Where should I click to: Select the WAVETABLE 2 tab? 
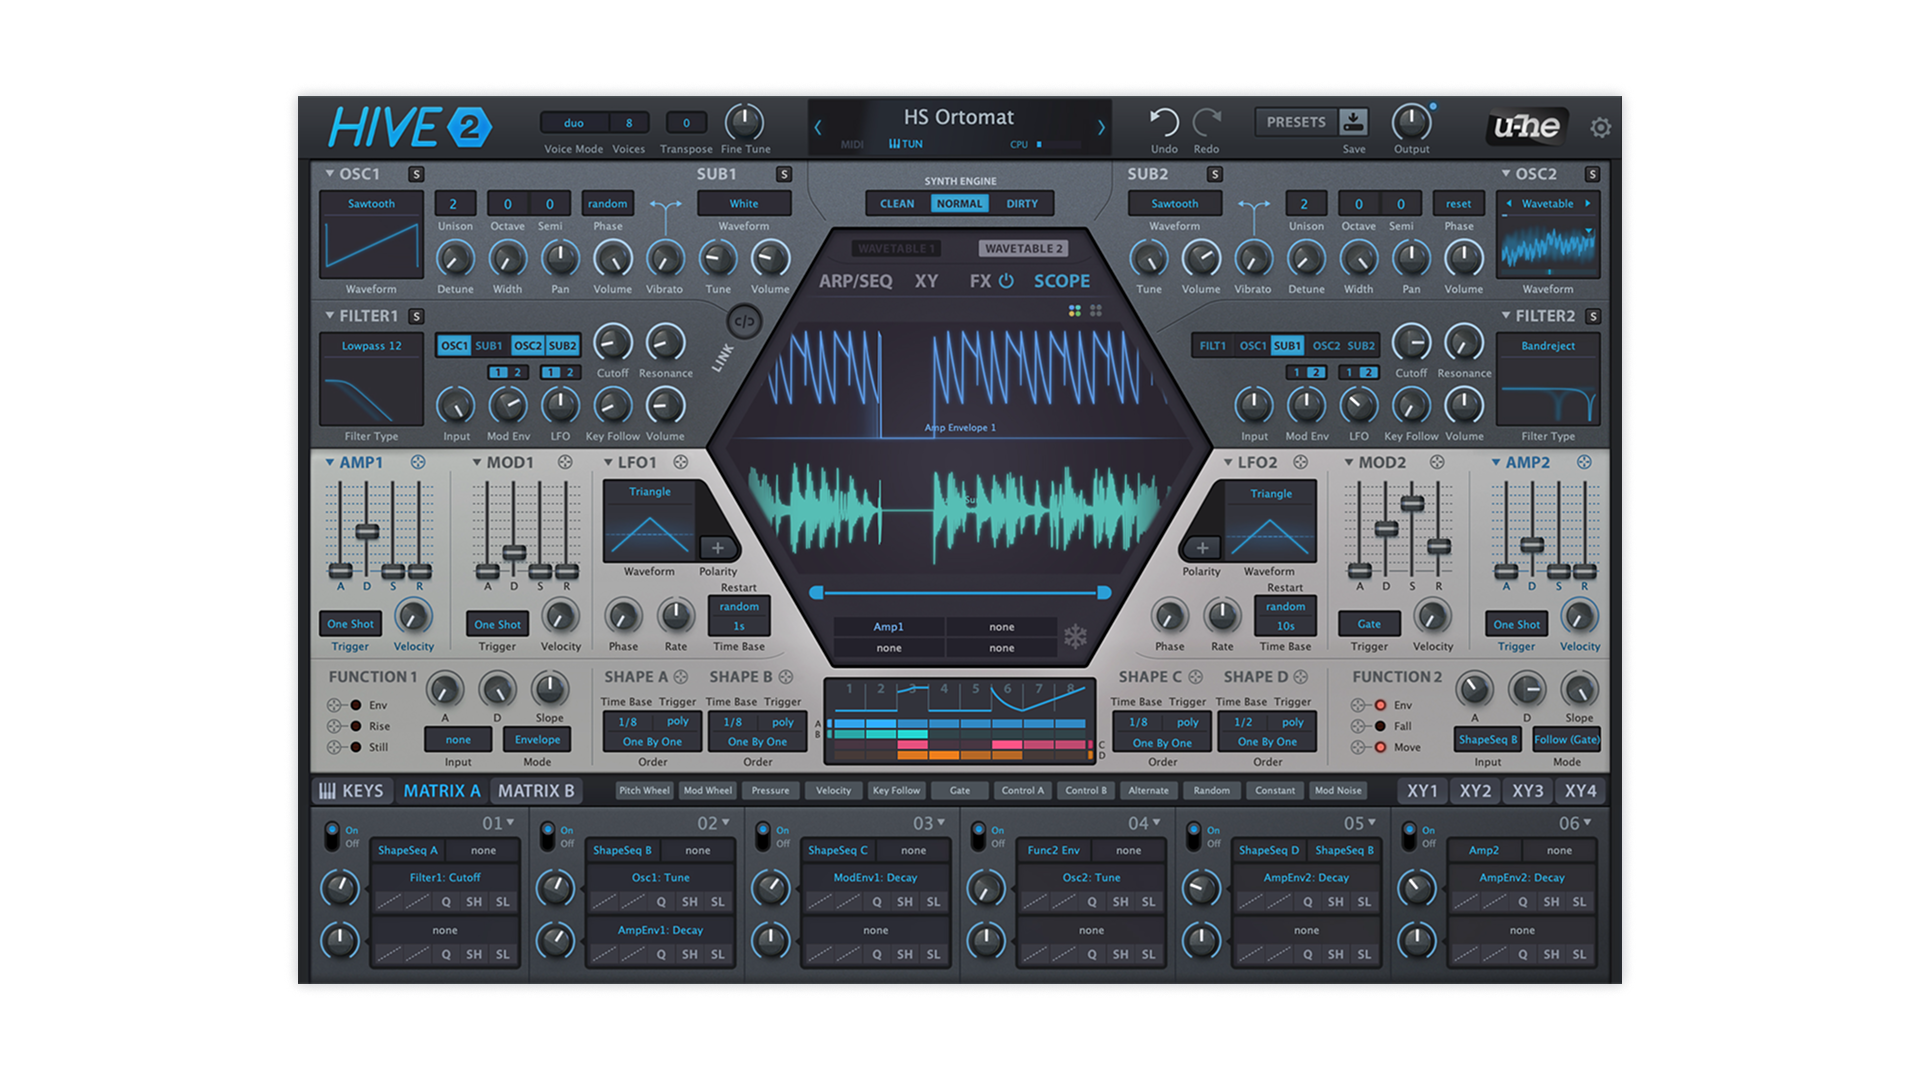click(x=1024, y=248)
